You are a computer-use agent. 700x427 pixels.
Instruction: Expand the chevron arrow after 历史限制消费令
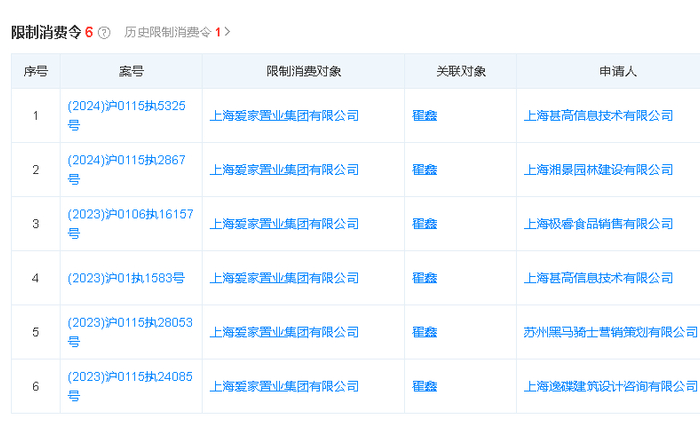227,32
